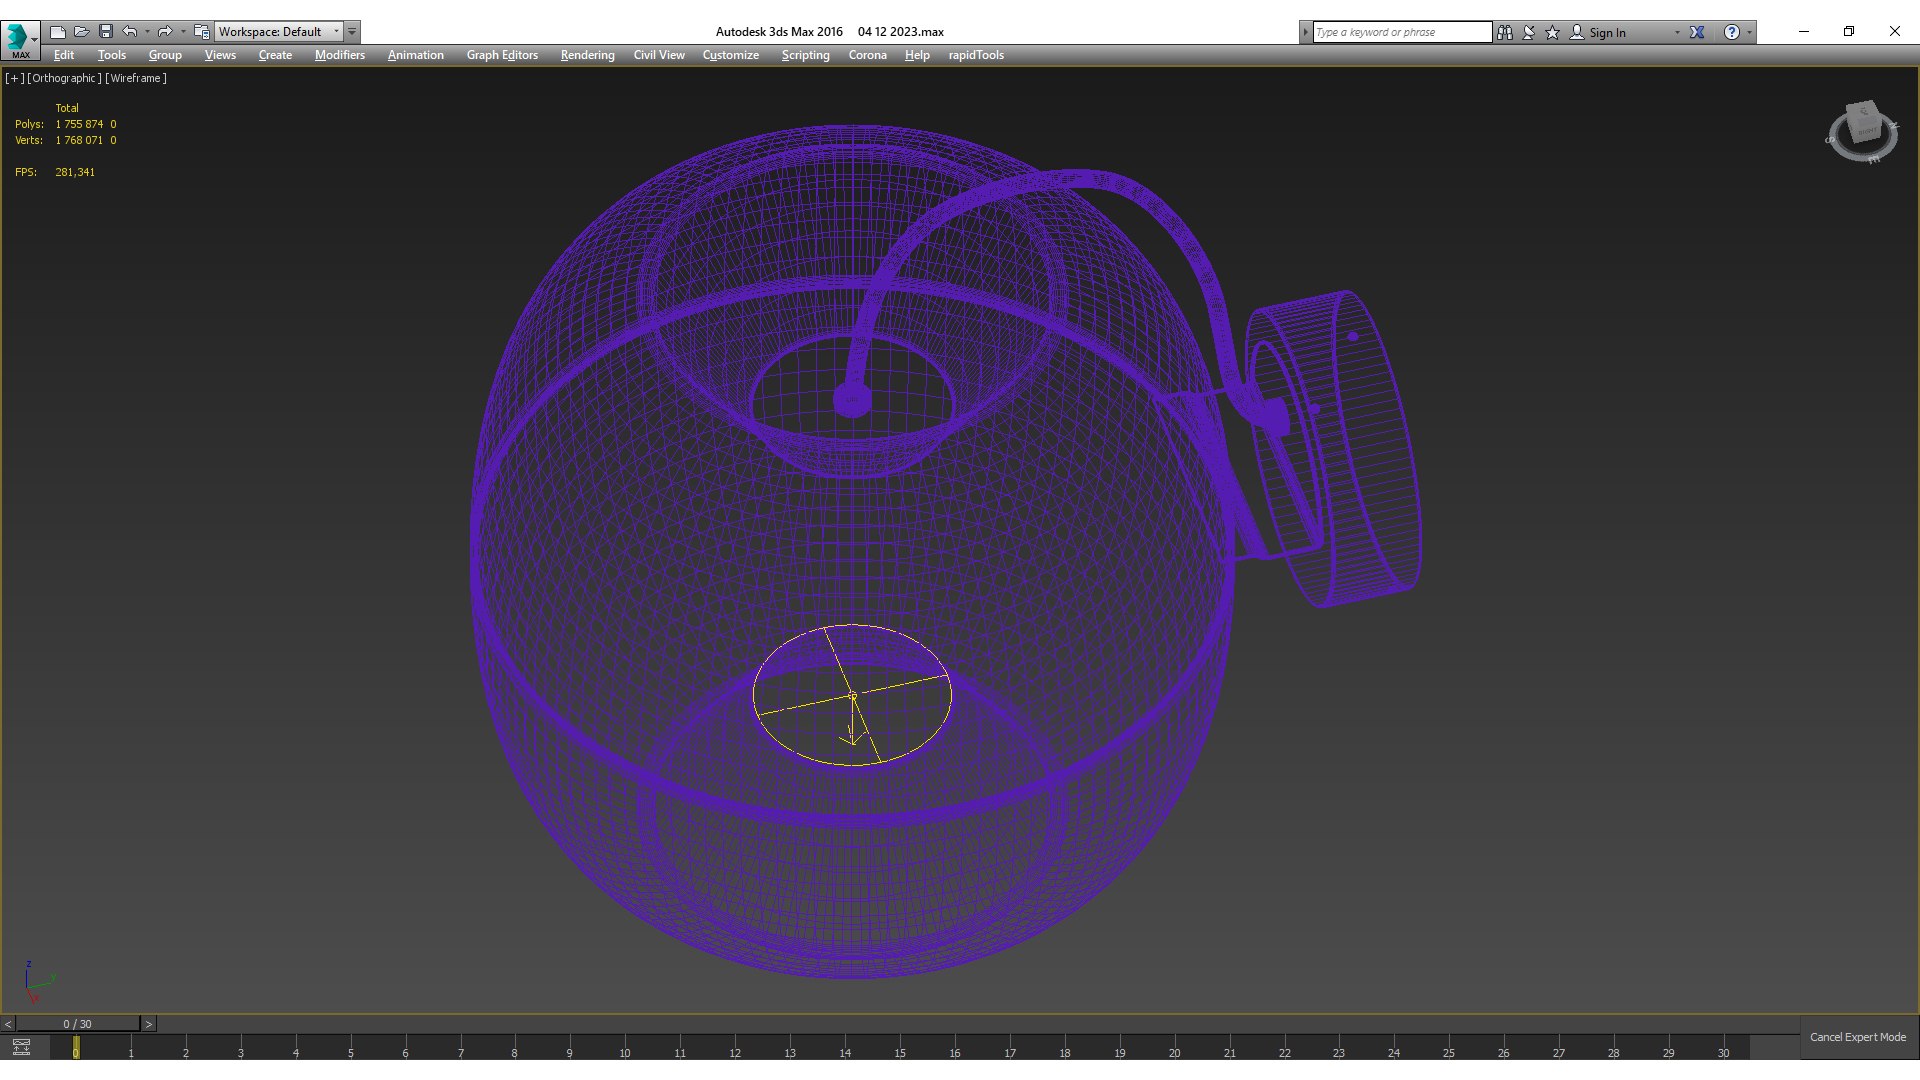Click the Sign In text link
The height and width of the screenshot is (1080, 1920).
tap(1607, 33)
